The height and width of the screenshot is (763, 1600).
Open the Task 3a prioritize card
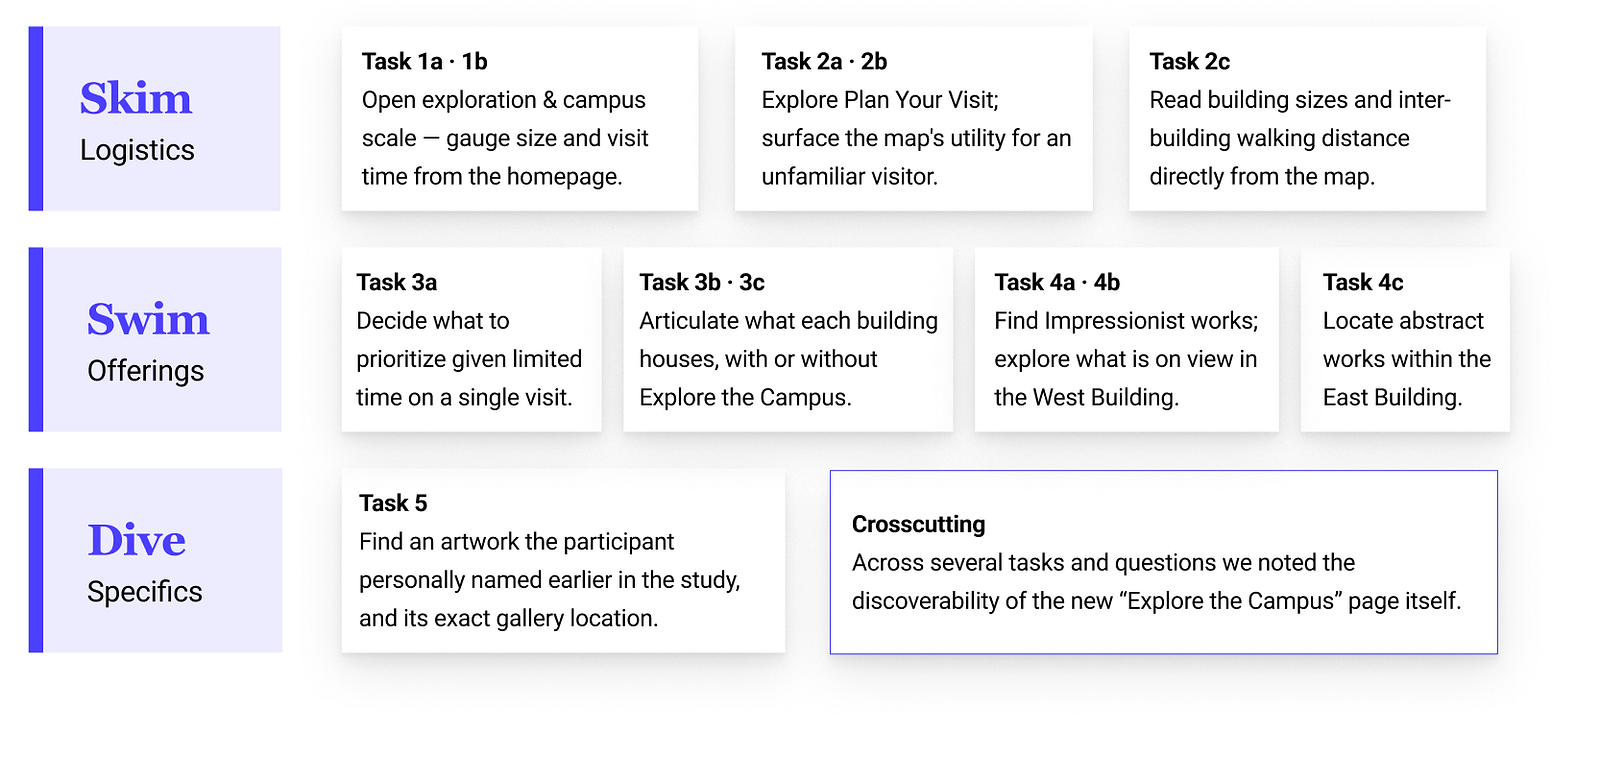472,340
